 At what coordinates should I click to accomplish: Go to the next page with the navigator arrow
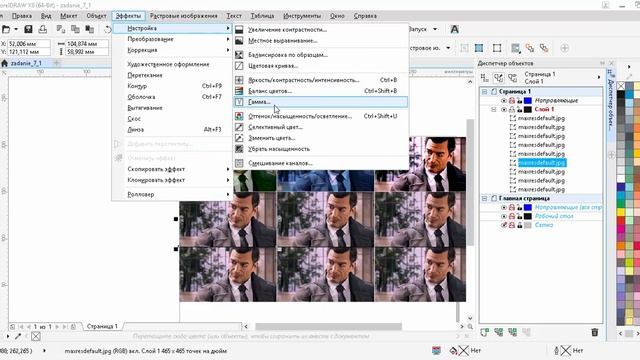pos(57,327)
